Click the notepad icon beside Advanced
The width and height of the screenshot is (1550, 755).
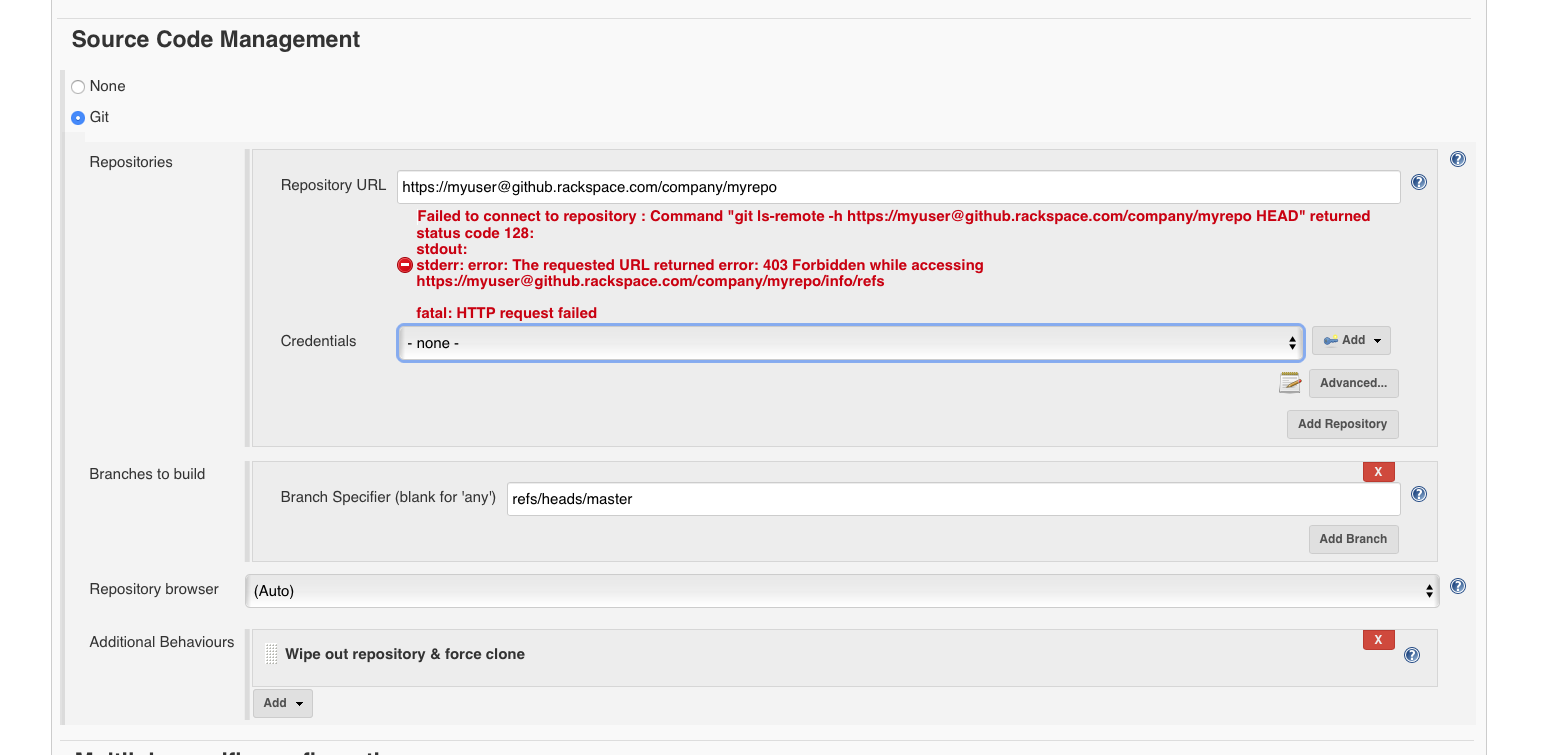1290,383
